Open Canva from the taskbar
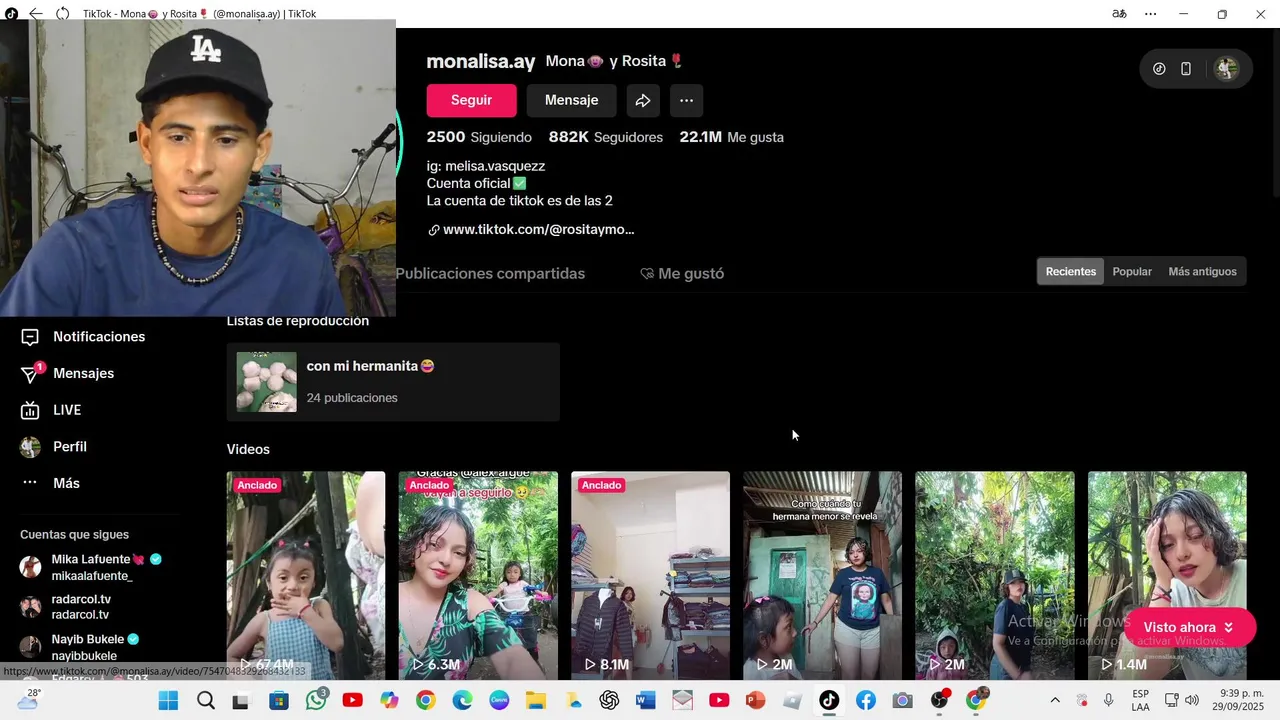This screenshot has height=720, width=1280. tap(499, 701)
